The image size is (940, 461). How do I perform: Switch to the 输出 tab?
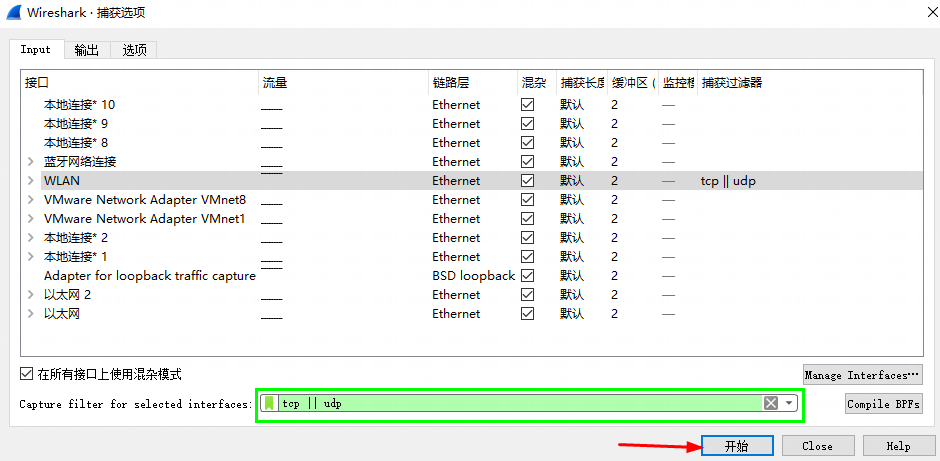click(x=87, y=50)
